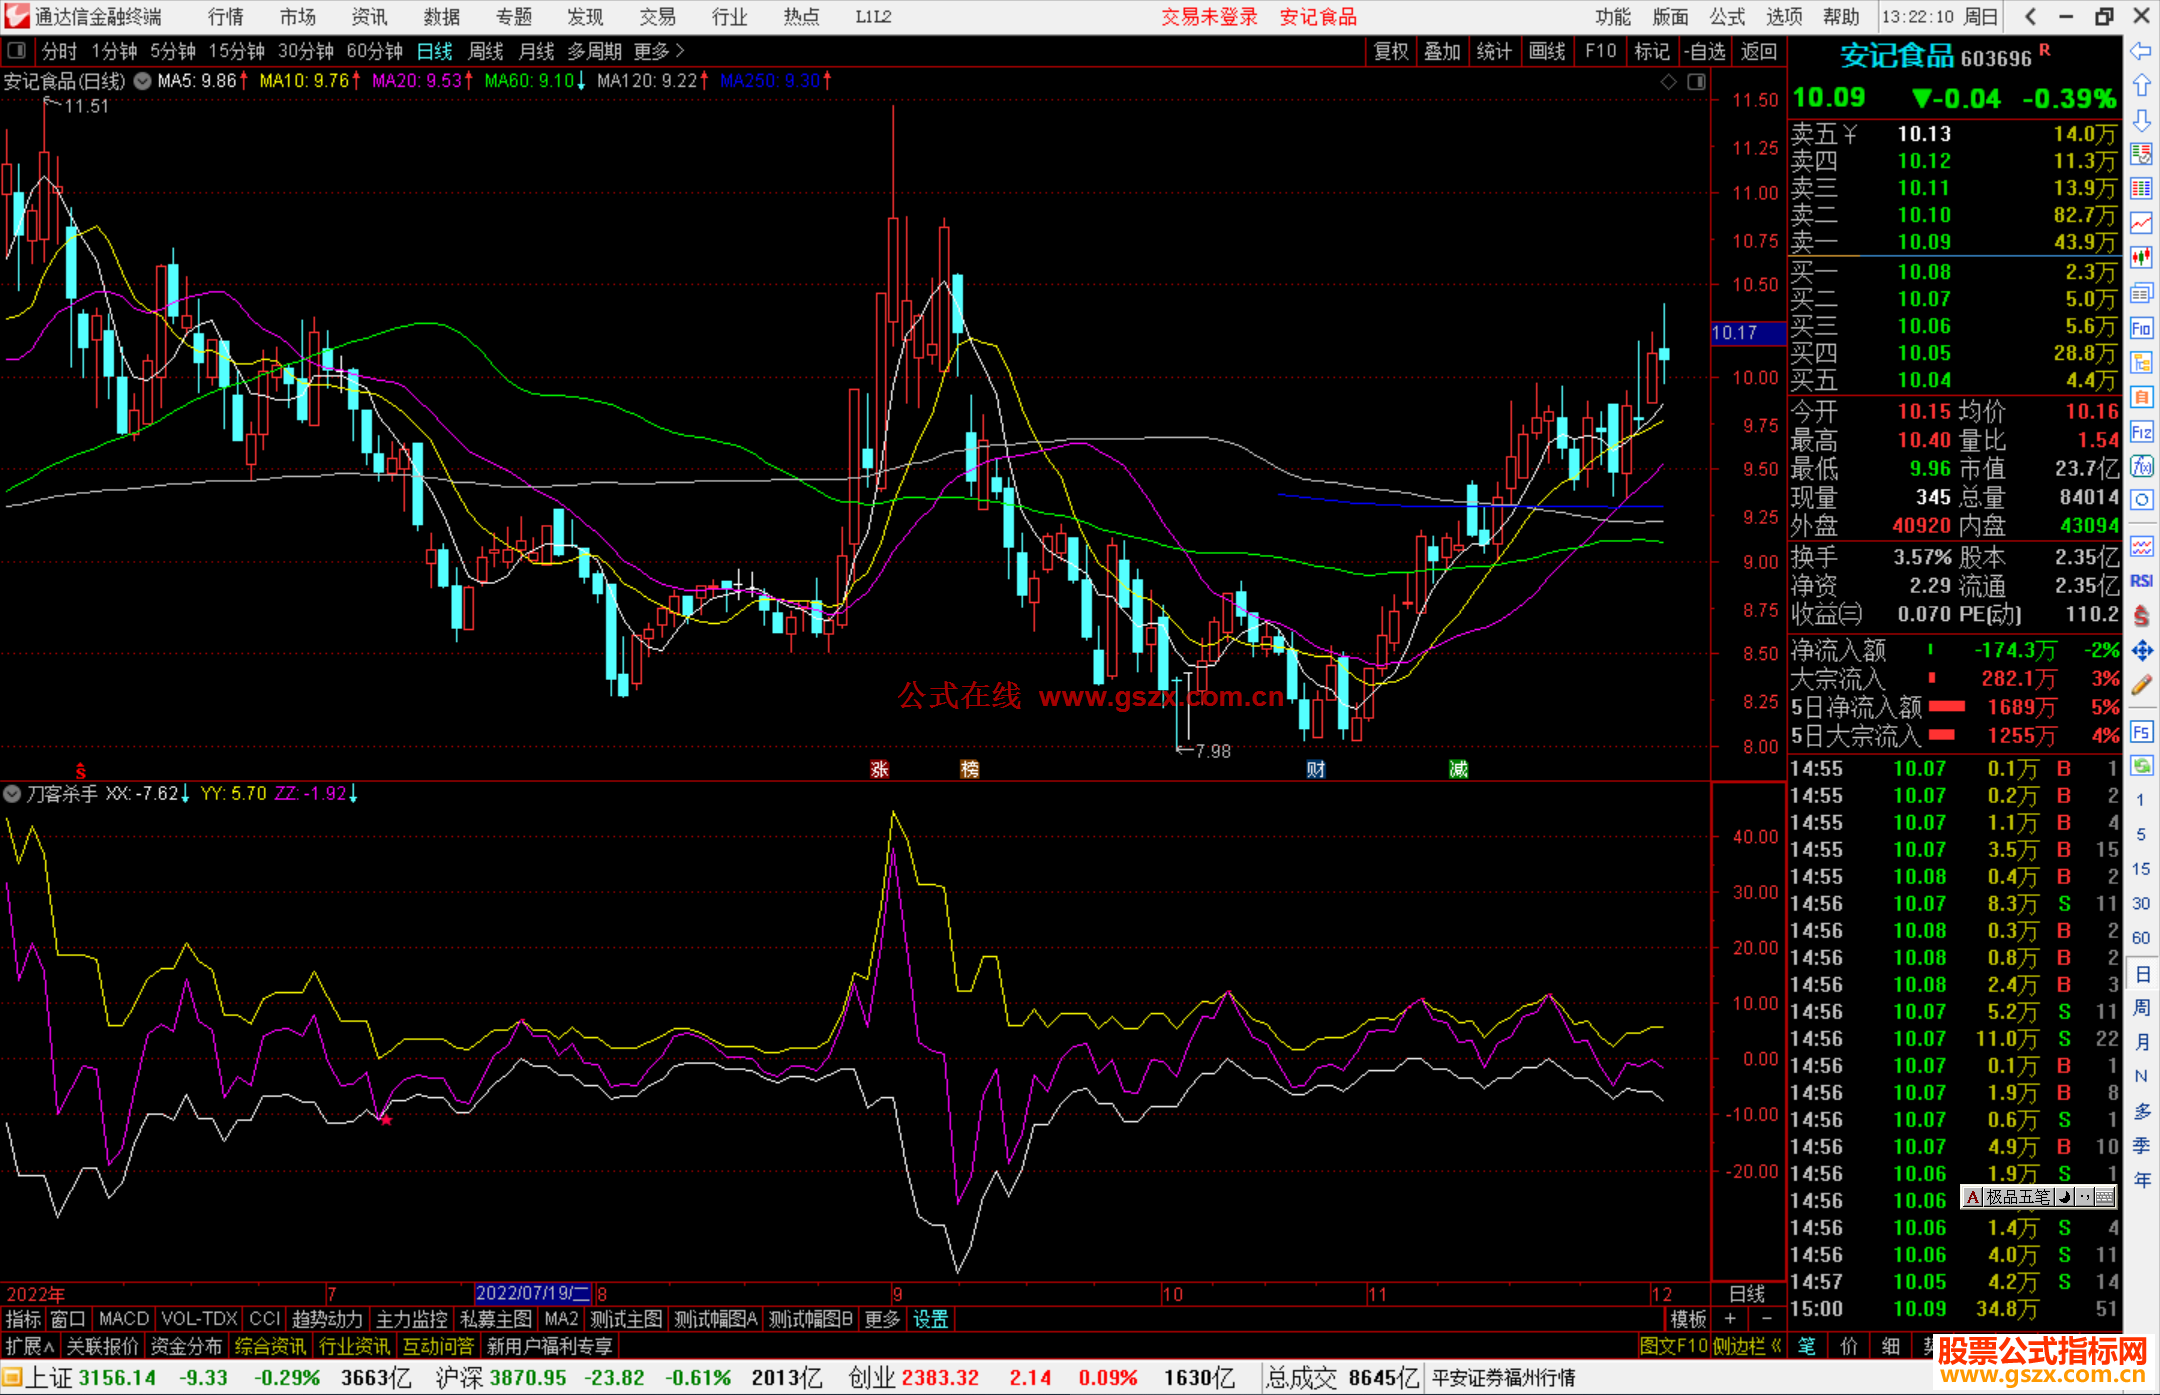2160x1395 pixels.
Task: Click the F10 info icon in the right sidebar
Action: 2141,328
